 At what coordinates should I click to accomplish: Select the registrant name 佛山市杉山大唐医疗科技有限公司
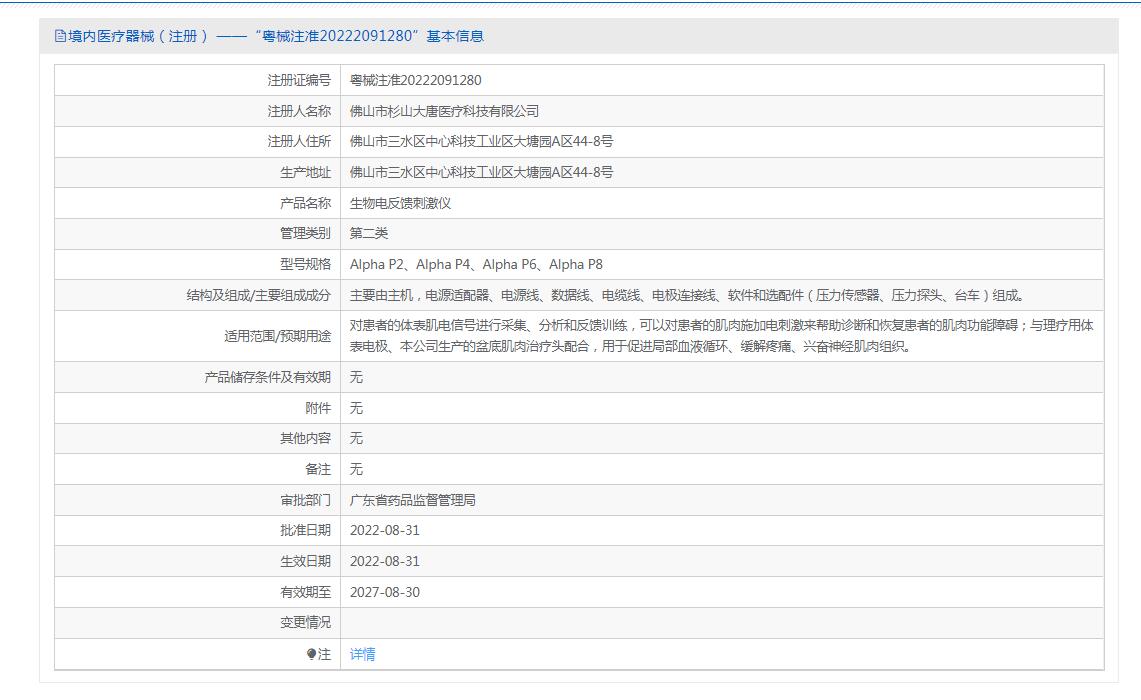[x=444, y=111]
